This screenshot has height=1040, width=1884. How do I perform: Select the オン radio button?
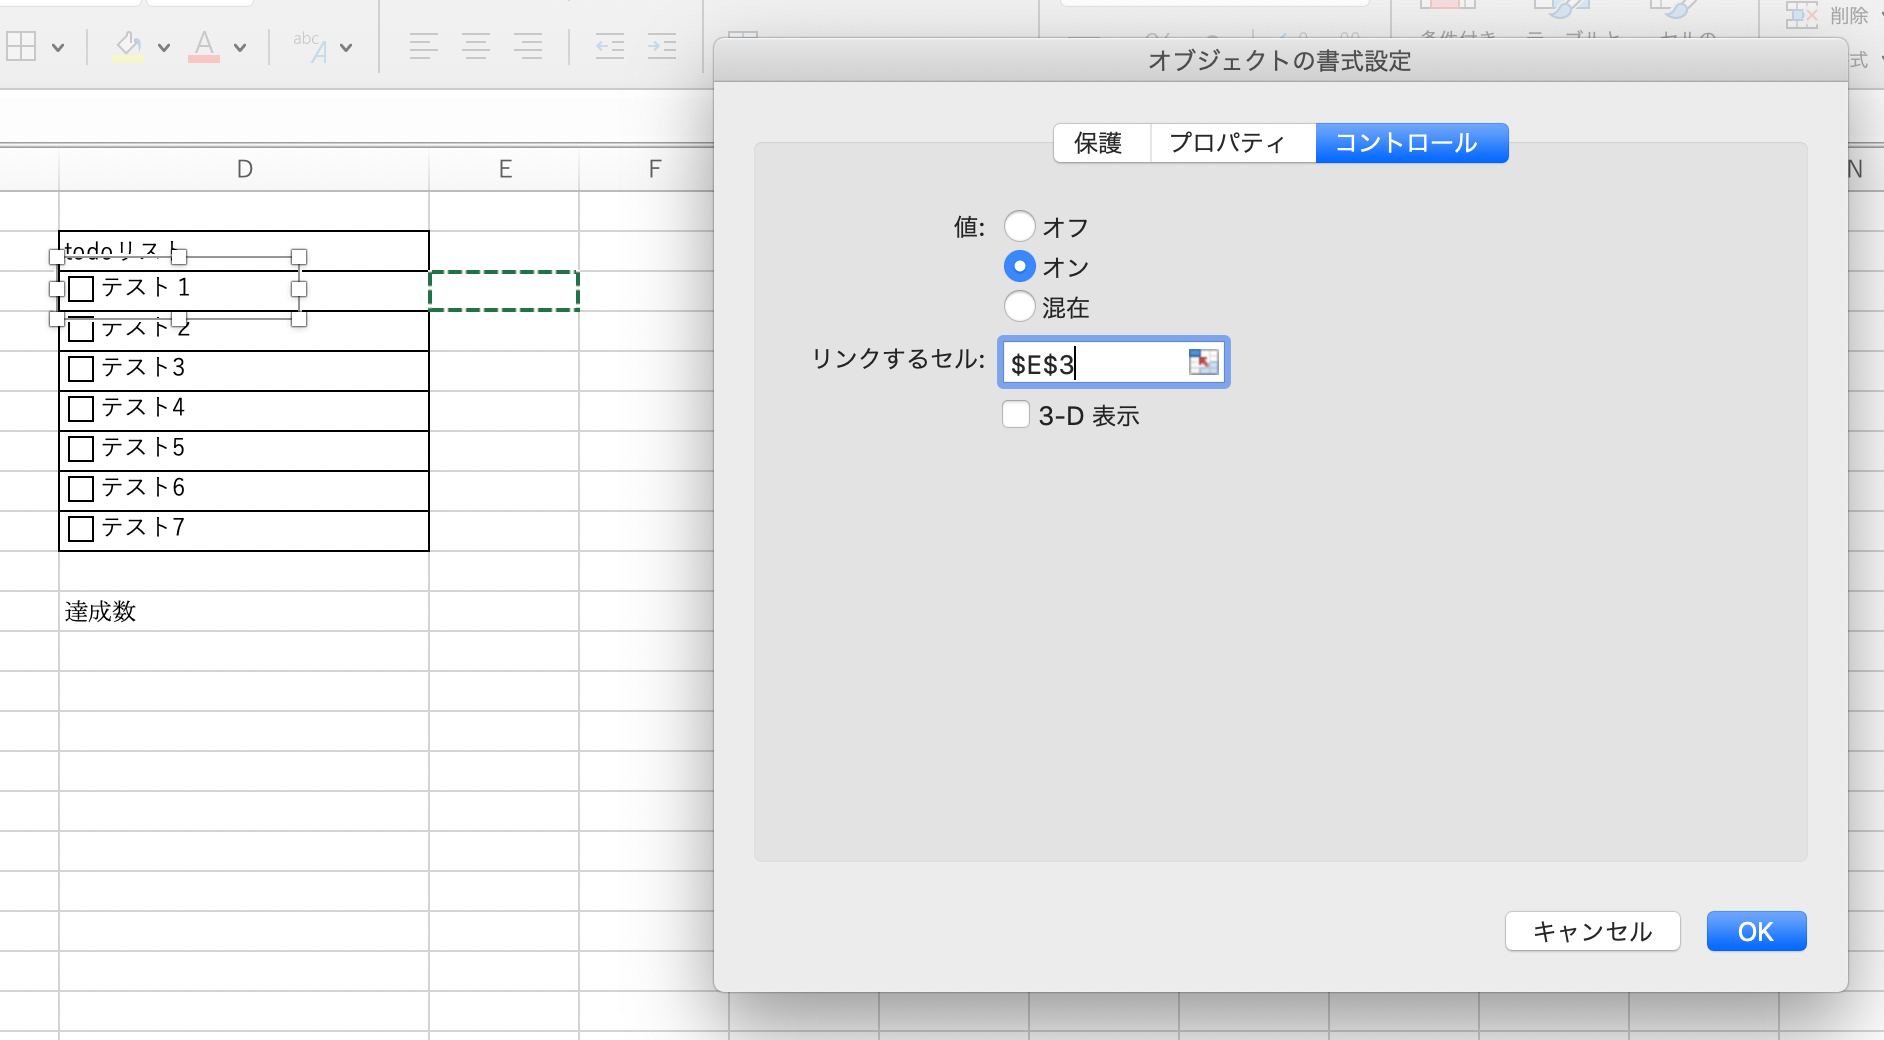(x=1019, y=266)
